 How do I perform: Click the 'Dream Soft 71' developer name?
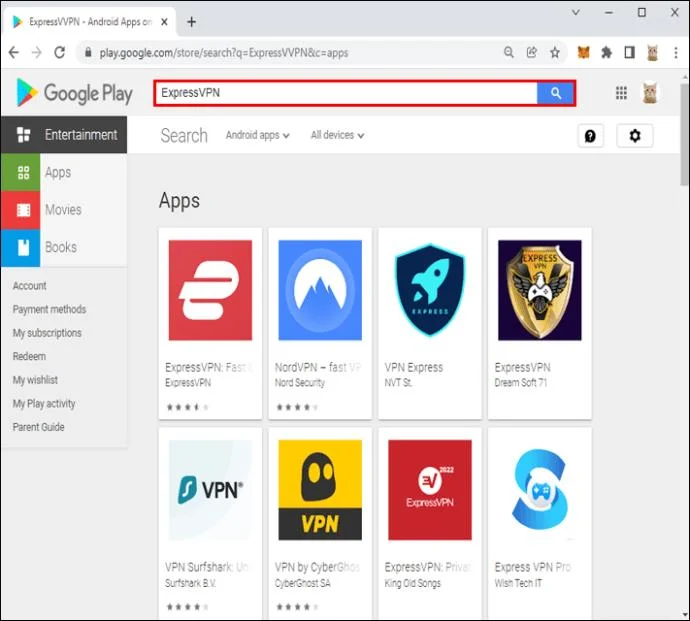pyautogui.click(x=521, y=382)
